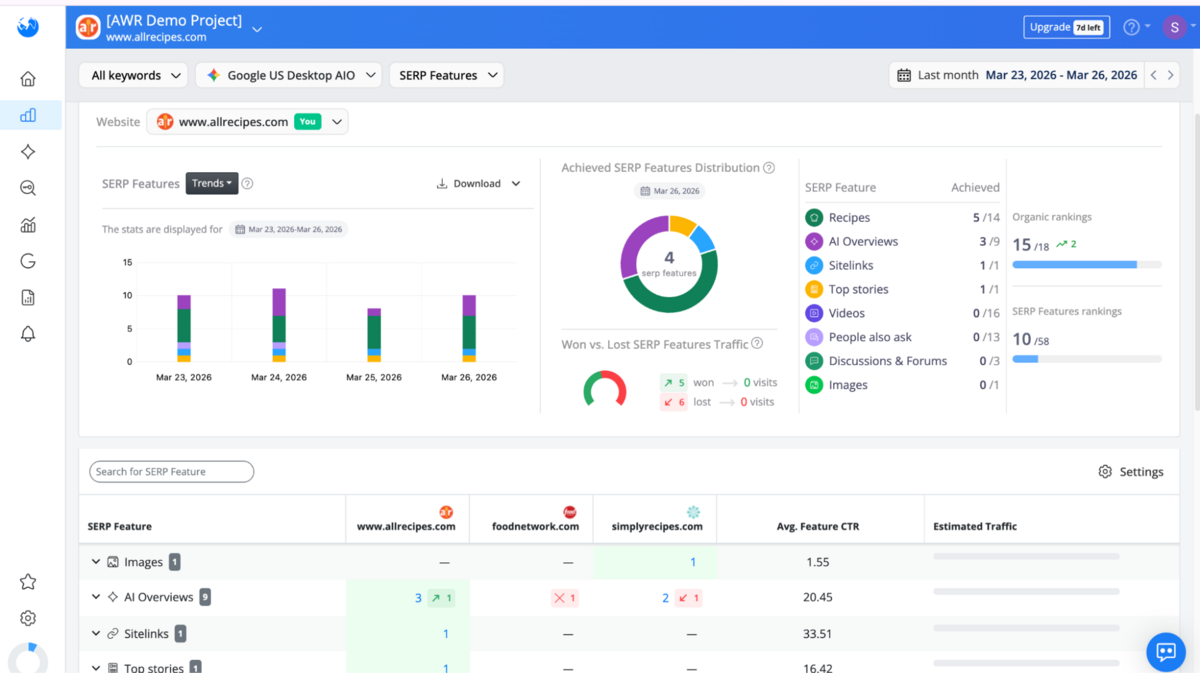
Task: Click the AWR logo at top left
Action: (28, 27)
